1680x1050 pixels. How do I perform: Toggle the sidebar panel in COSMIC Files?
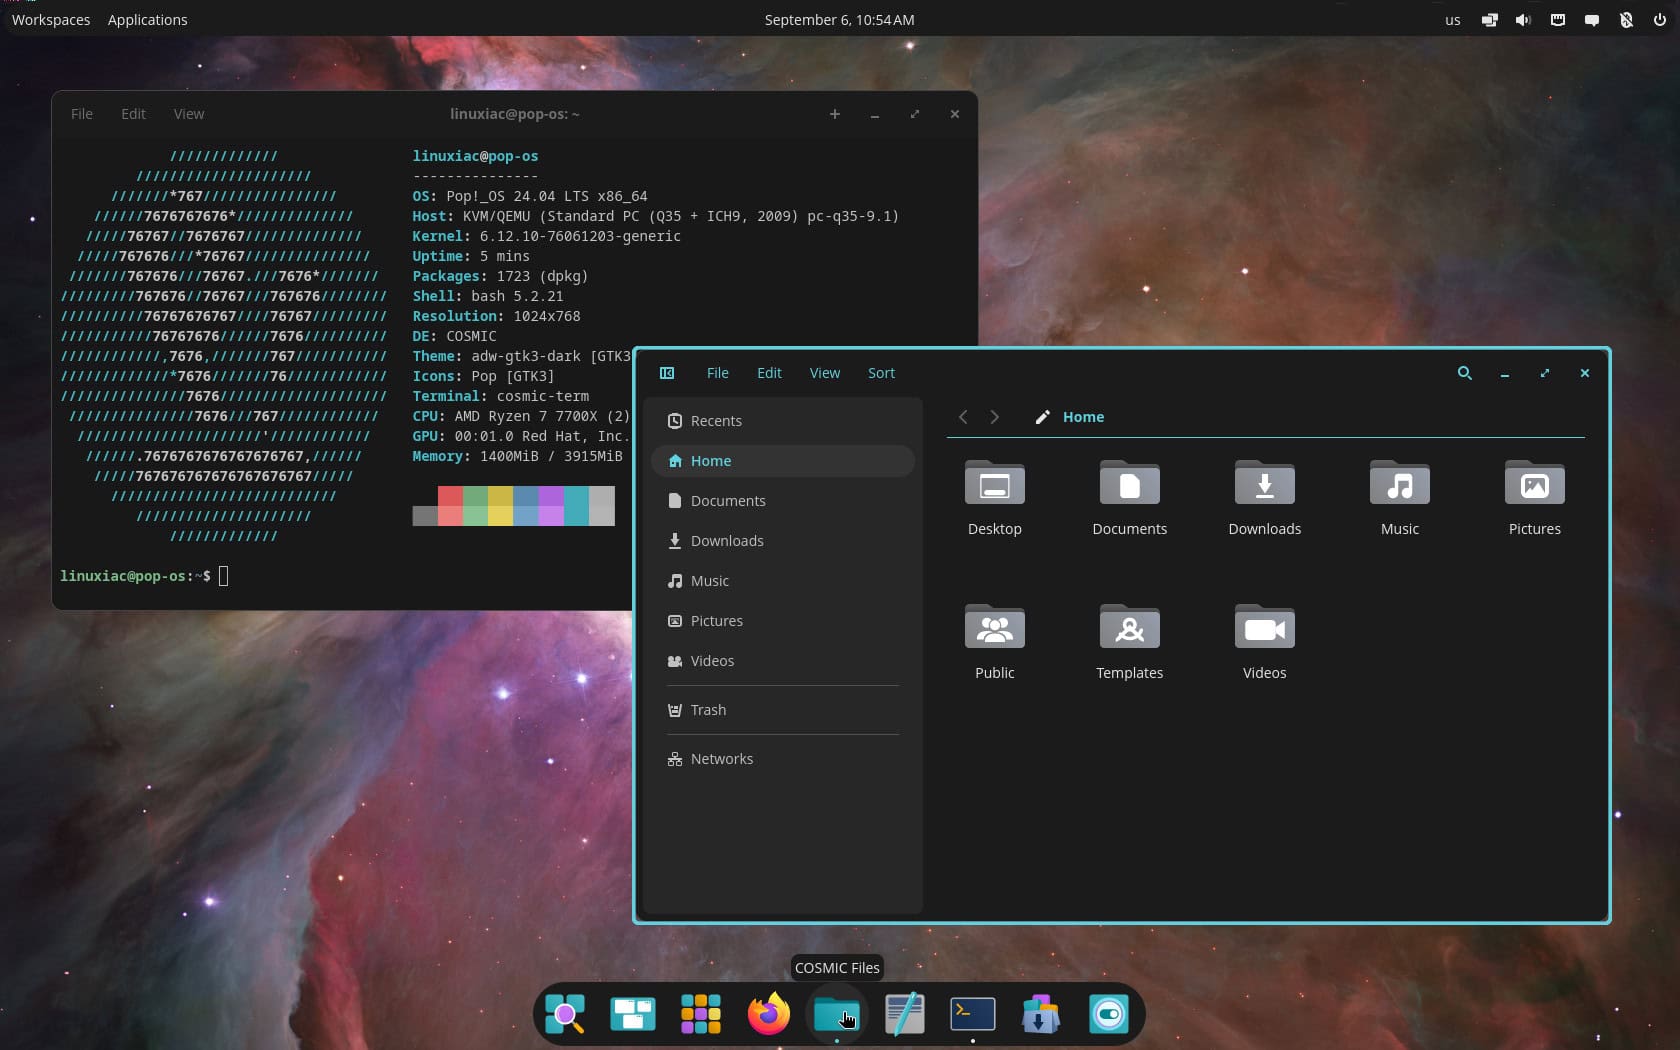pyautogui.click(x=667, y=373)
